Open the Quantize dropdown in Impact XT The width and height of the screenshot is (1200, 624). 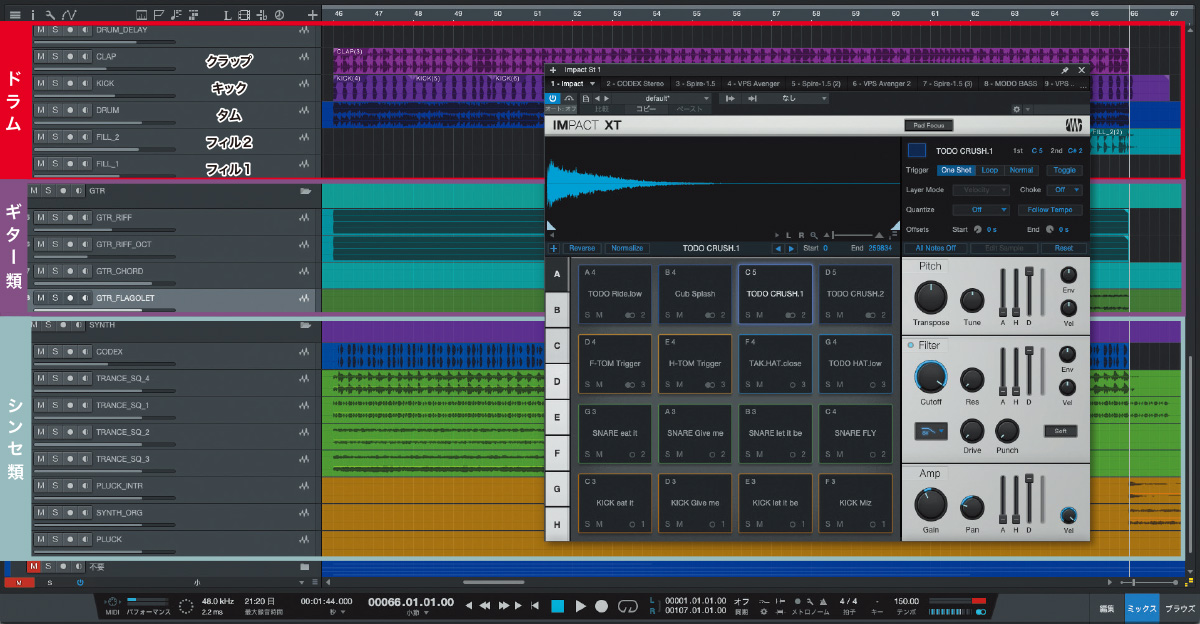[981, 210]
